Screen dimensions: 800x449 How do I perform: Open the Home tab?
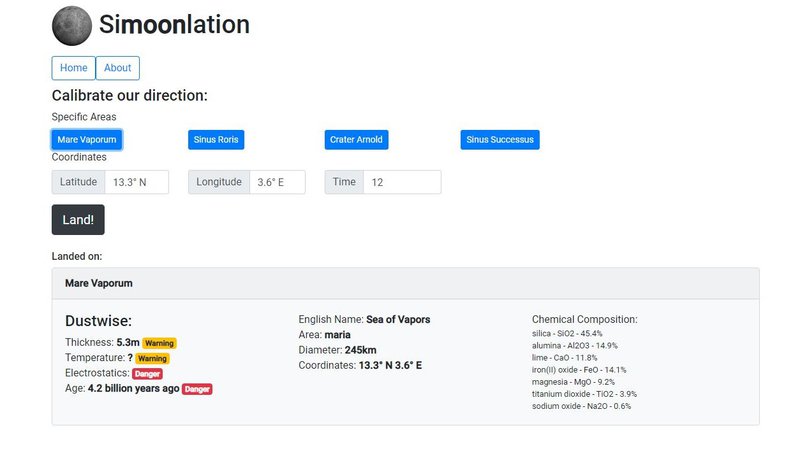pos(73,68)
